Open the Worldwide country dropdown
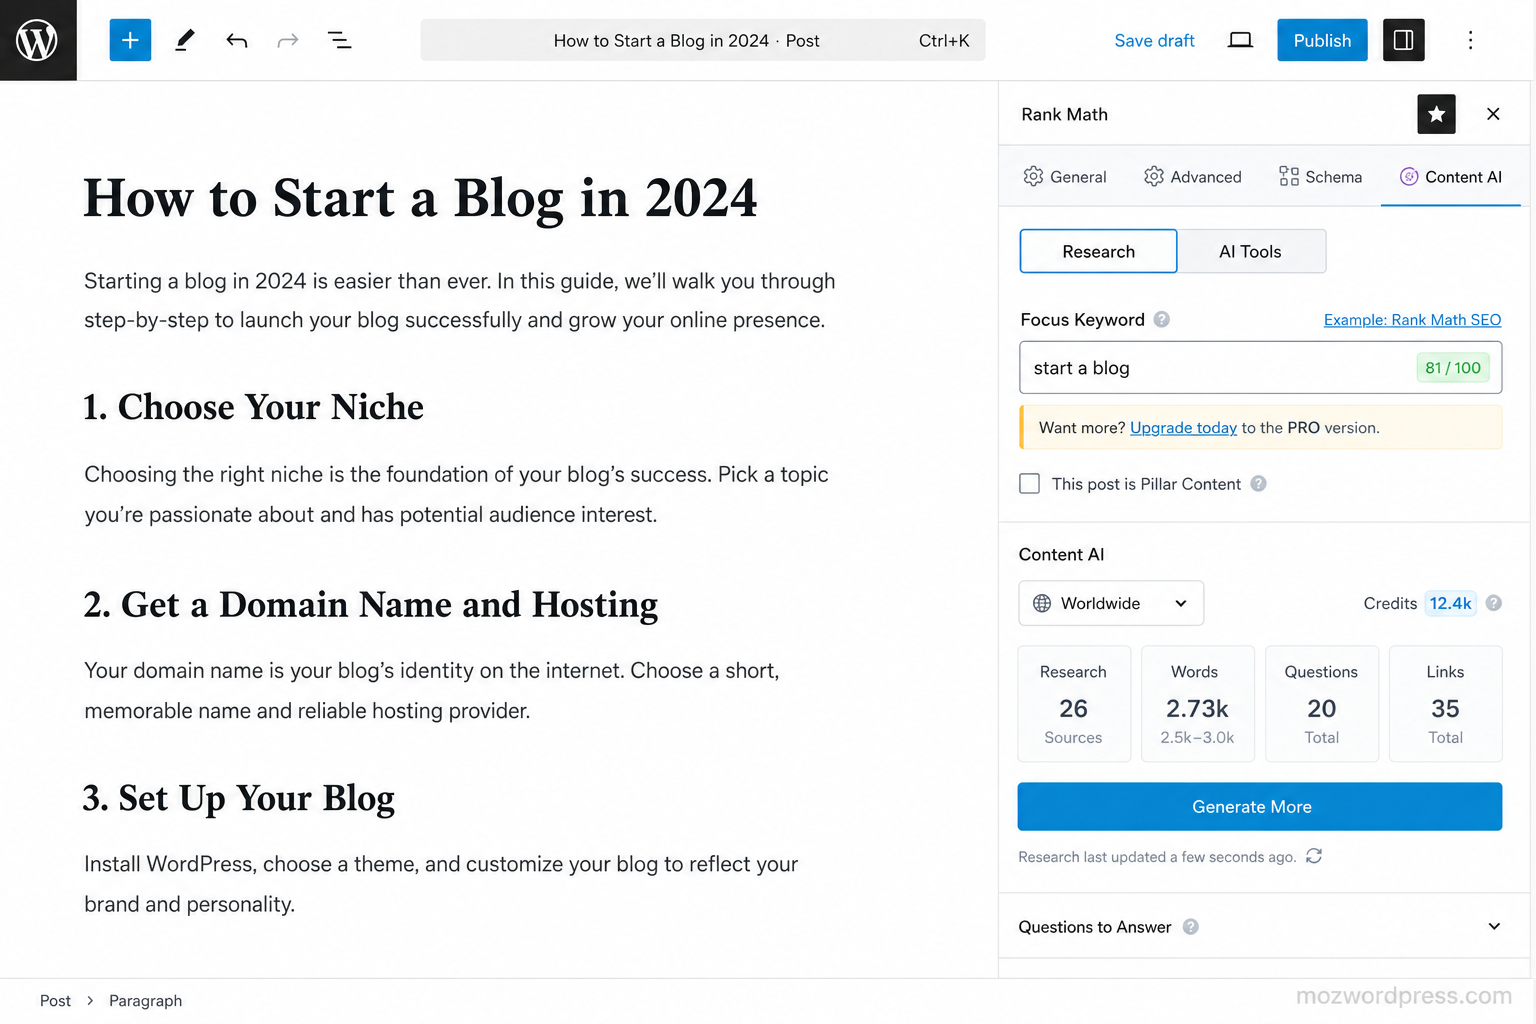1536x1024 pixels. click(x=1111, y=603)
